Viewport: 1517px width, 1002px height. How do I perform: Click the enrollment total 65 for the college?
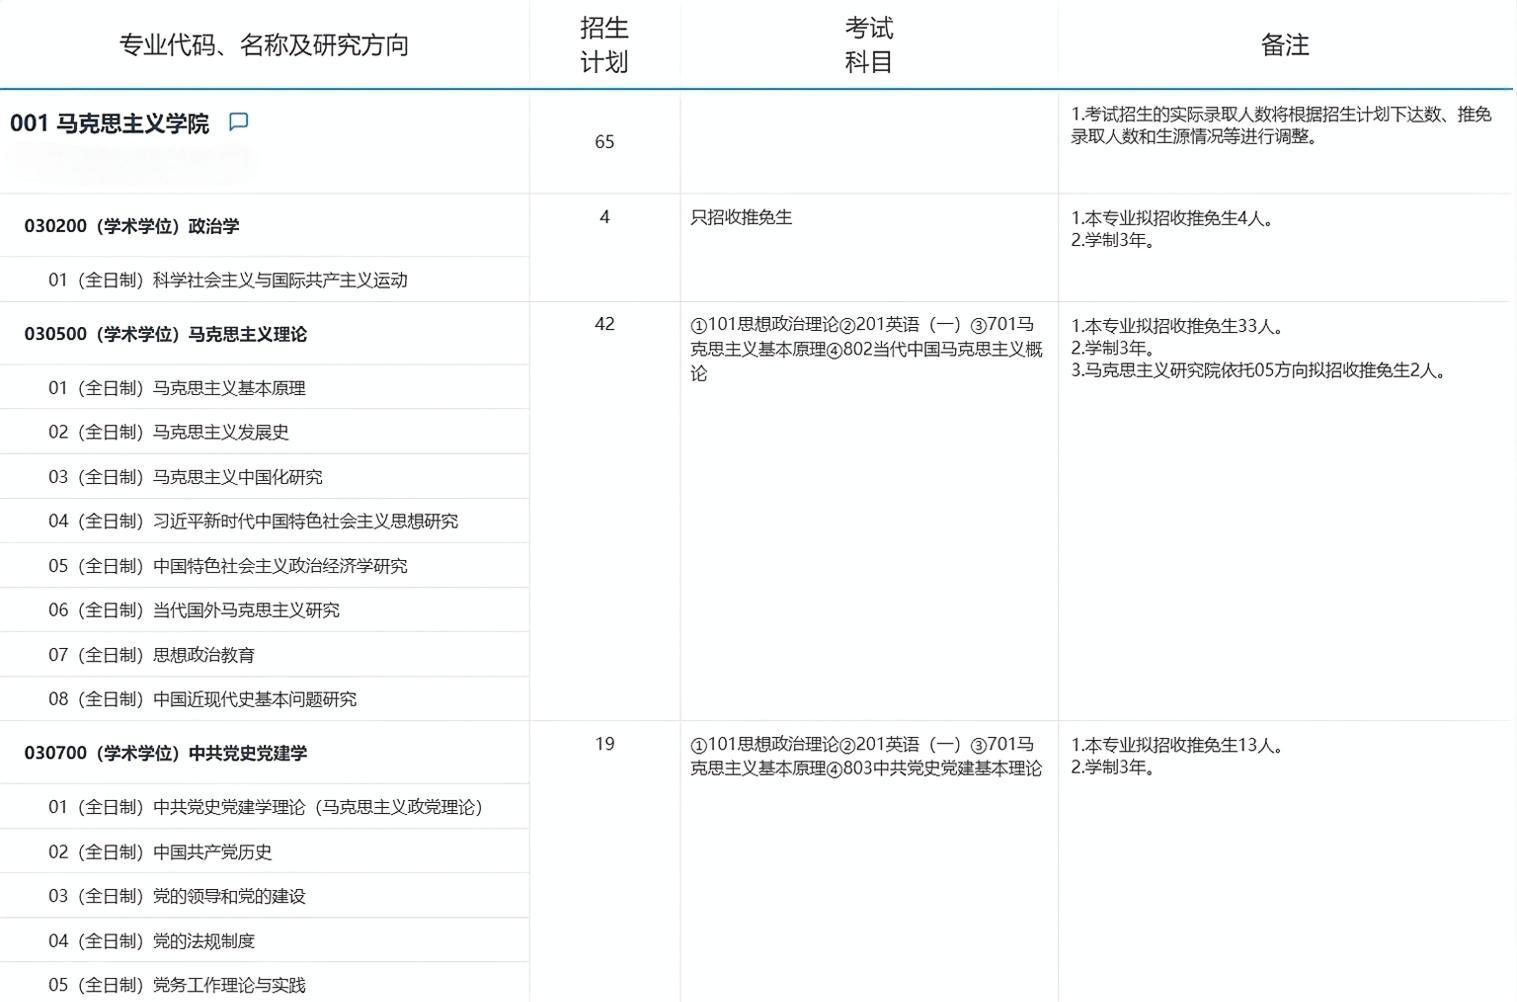point(604,142)
